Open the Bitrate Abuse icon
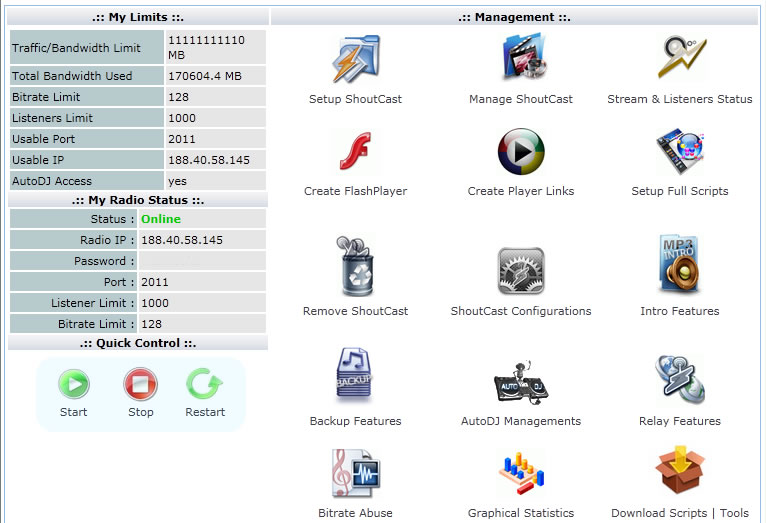The image size is (766, 523). 355,473
